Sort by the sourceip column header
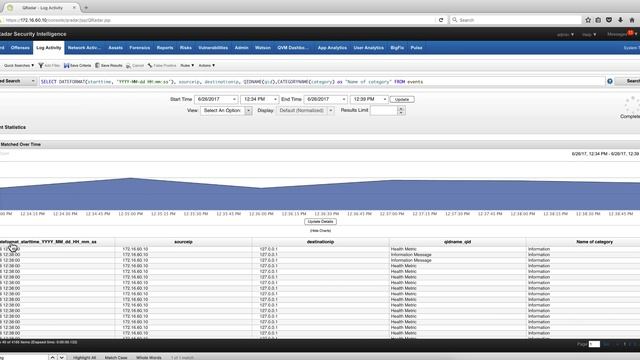 [183, 242]
